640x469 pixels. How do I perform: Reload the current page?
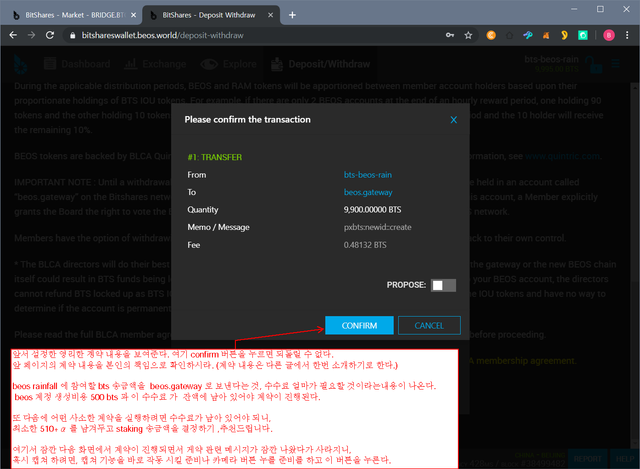[50, 35]
